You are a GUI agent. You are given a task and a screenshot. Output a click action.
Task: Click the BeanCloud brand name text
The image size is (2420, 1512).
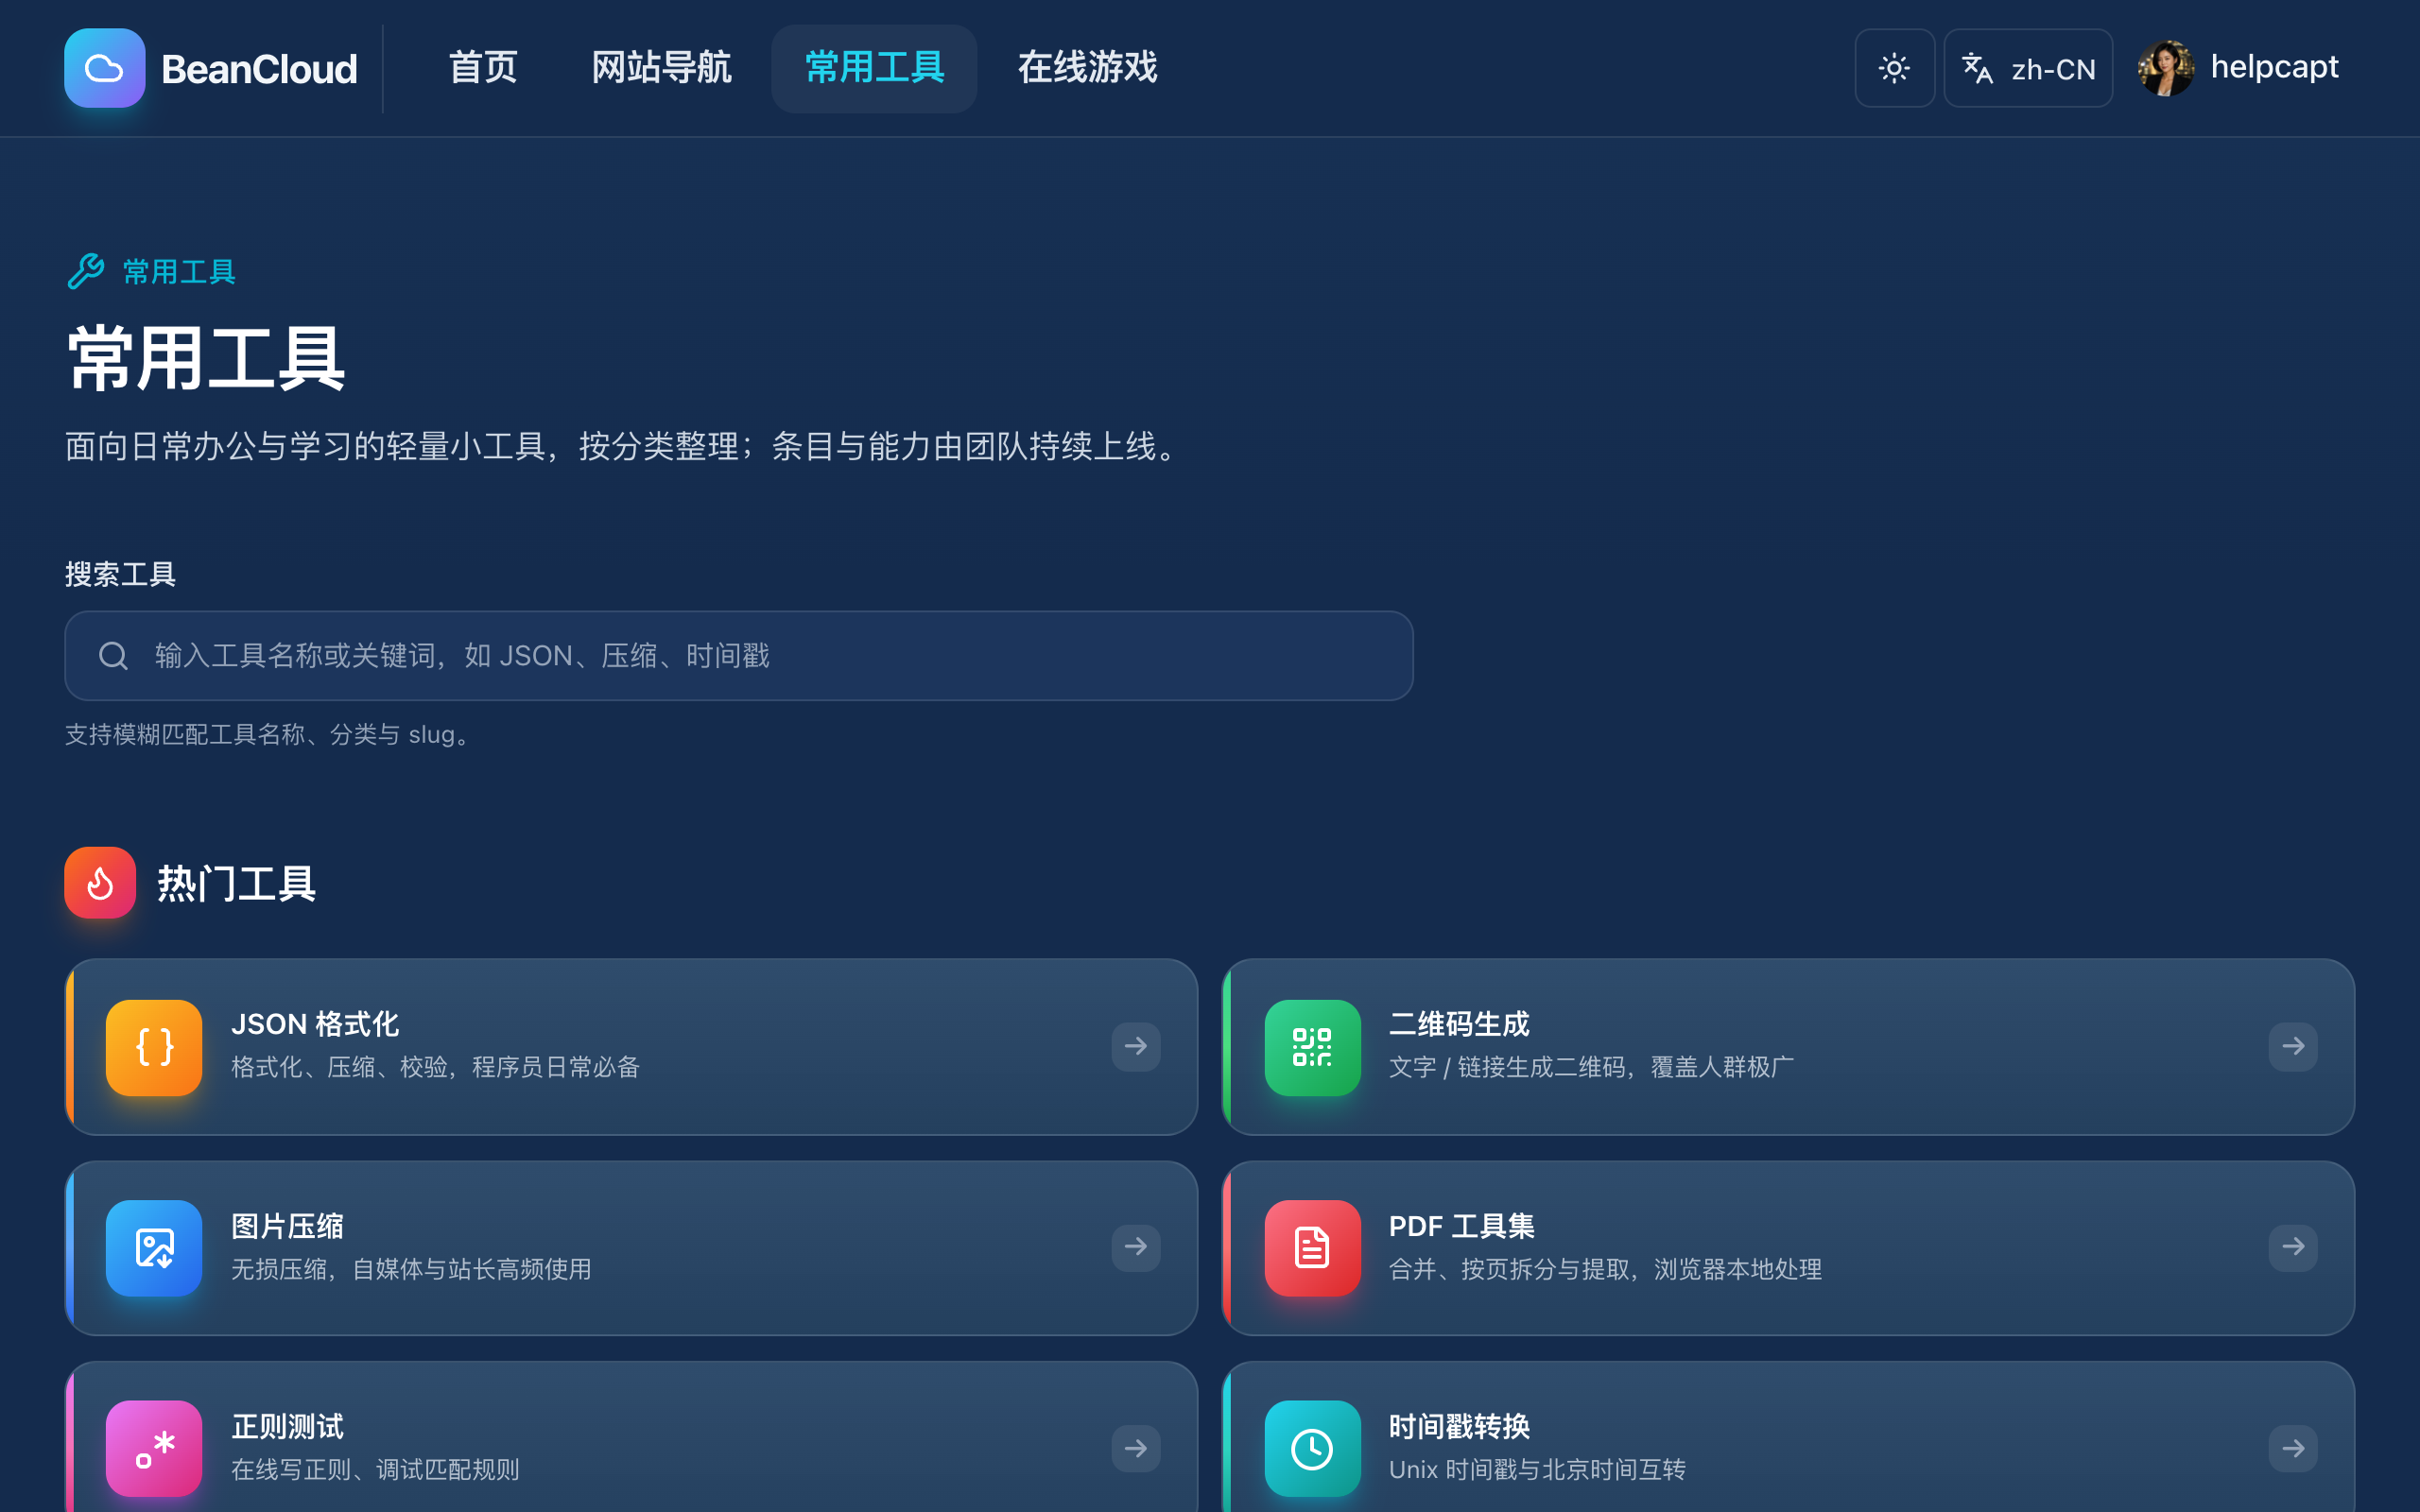coord(259,69)
